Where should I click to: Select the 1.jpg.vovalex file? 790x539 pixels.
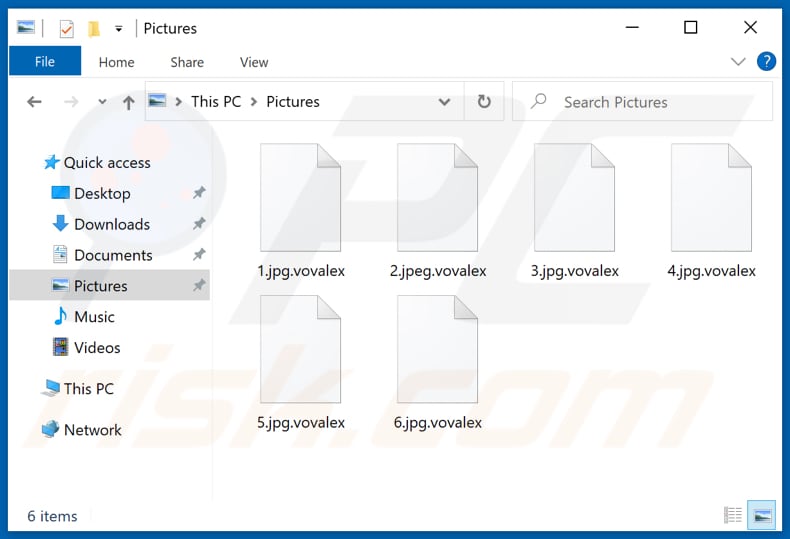tap(300, 210)
